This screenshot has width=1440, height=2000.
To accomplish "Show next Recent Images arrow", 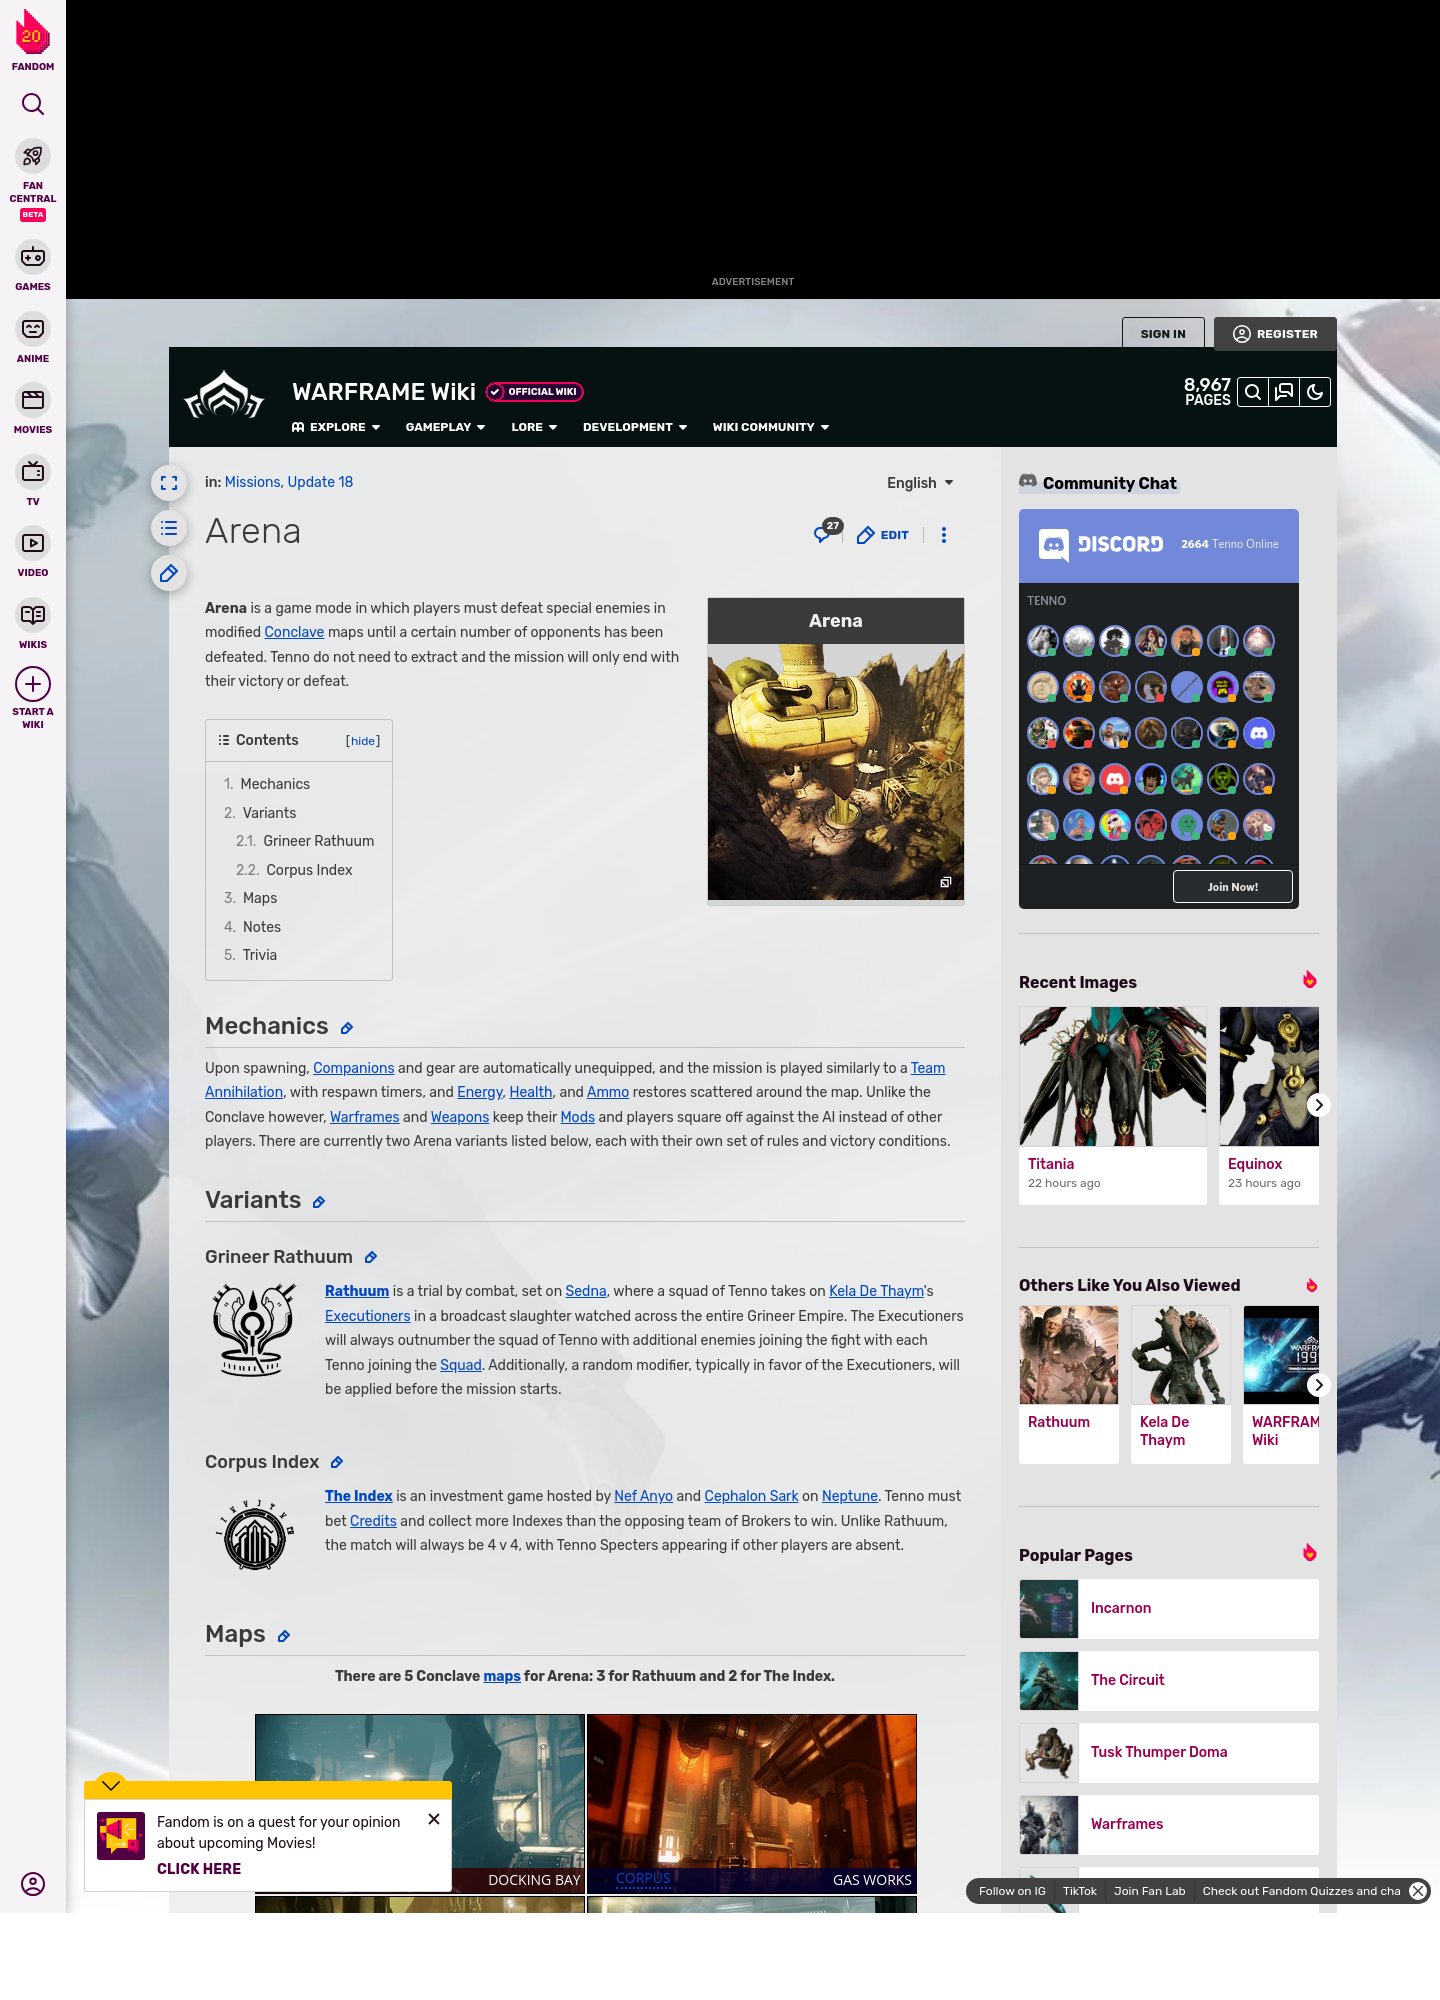I will [1318, 1105].
